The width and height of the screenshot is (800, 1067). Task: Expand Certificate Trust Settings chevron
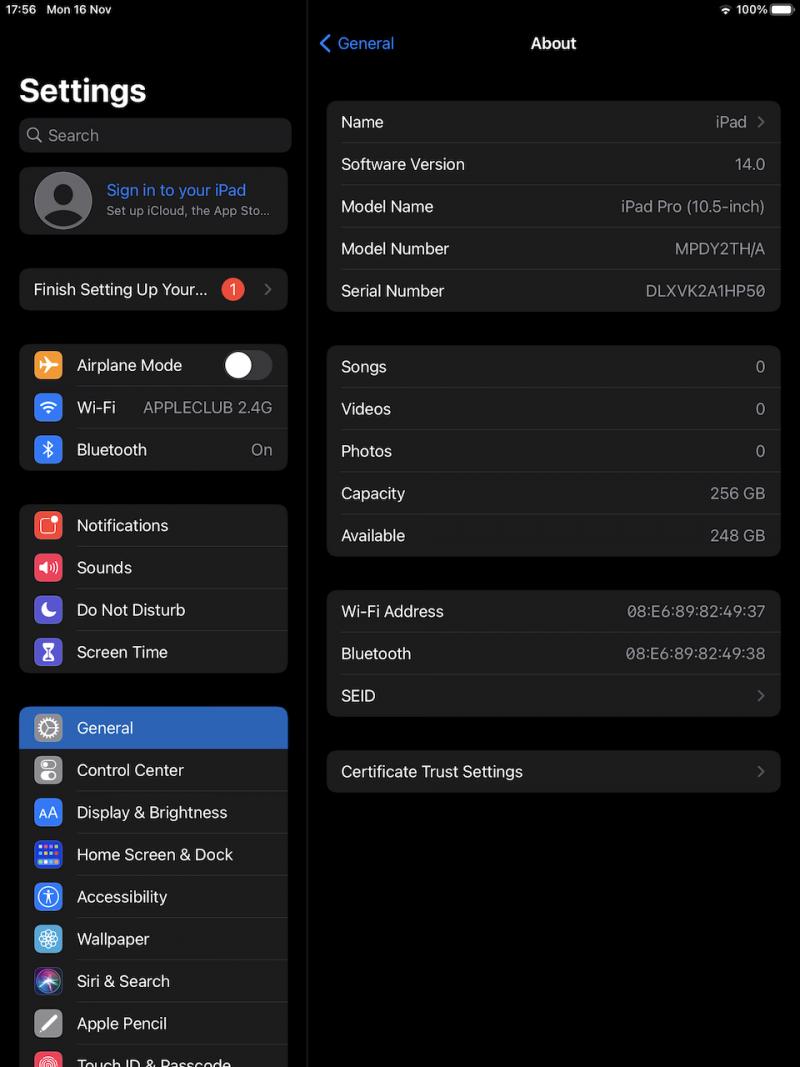point(761,772)
